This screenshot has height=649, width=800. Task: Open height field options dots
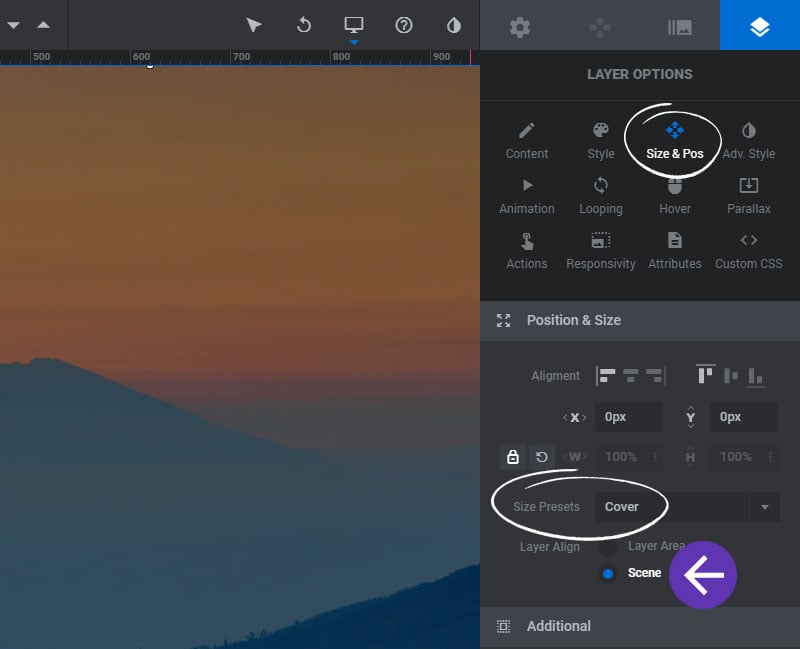pos(770,457)
